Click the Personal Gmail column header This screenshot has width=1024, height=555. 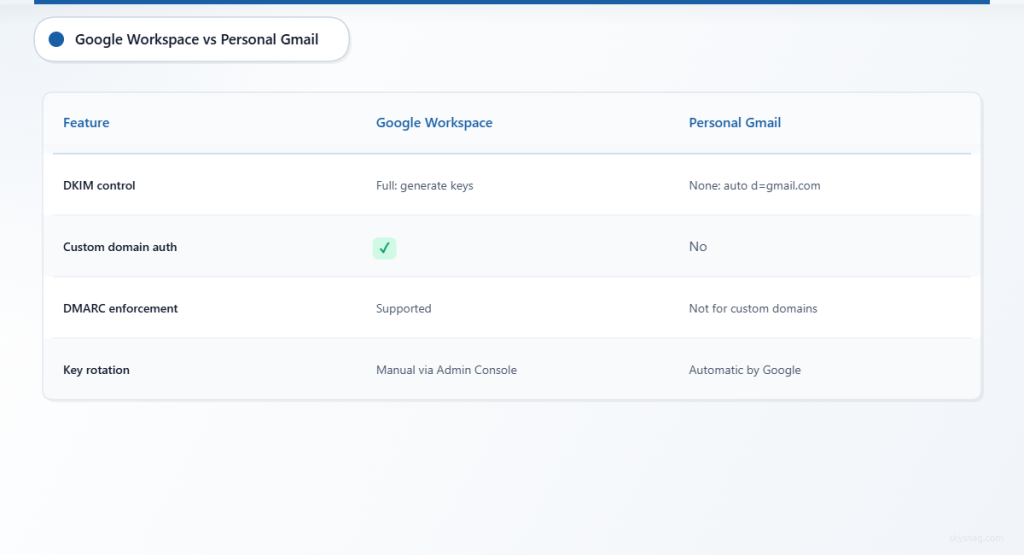click(735, 123)
